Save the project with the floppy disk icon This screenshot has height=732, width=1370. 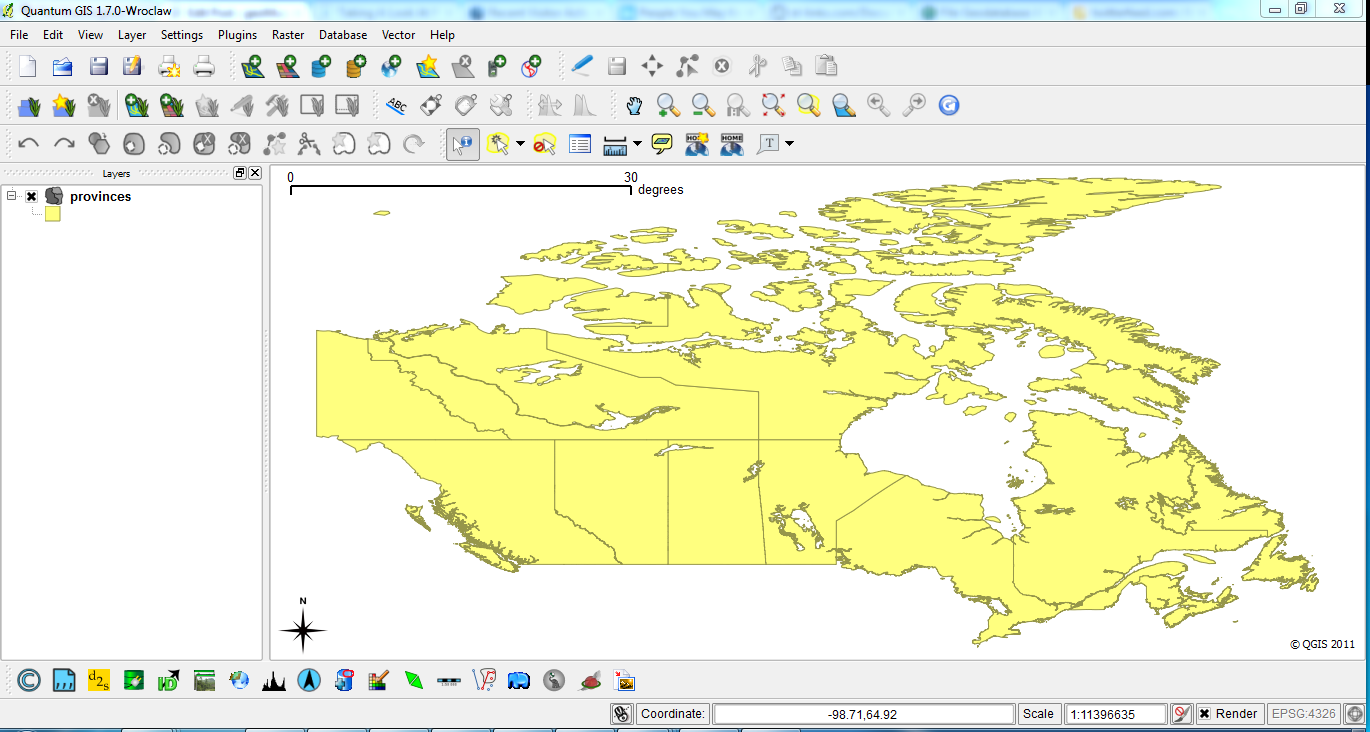tap(98, 67)
